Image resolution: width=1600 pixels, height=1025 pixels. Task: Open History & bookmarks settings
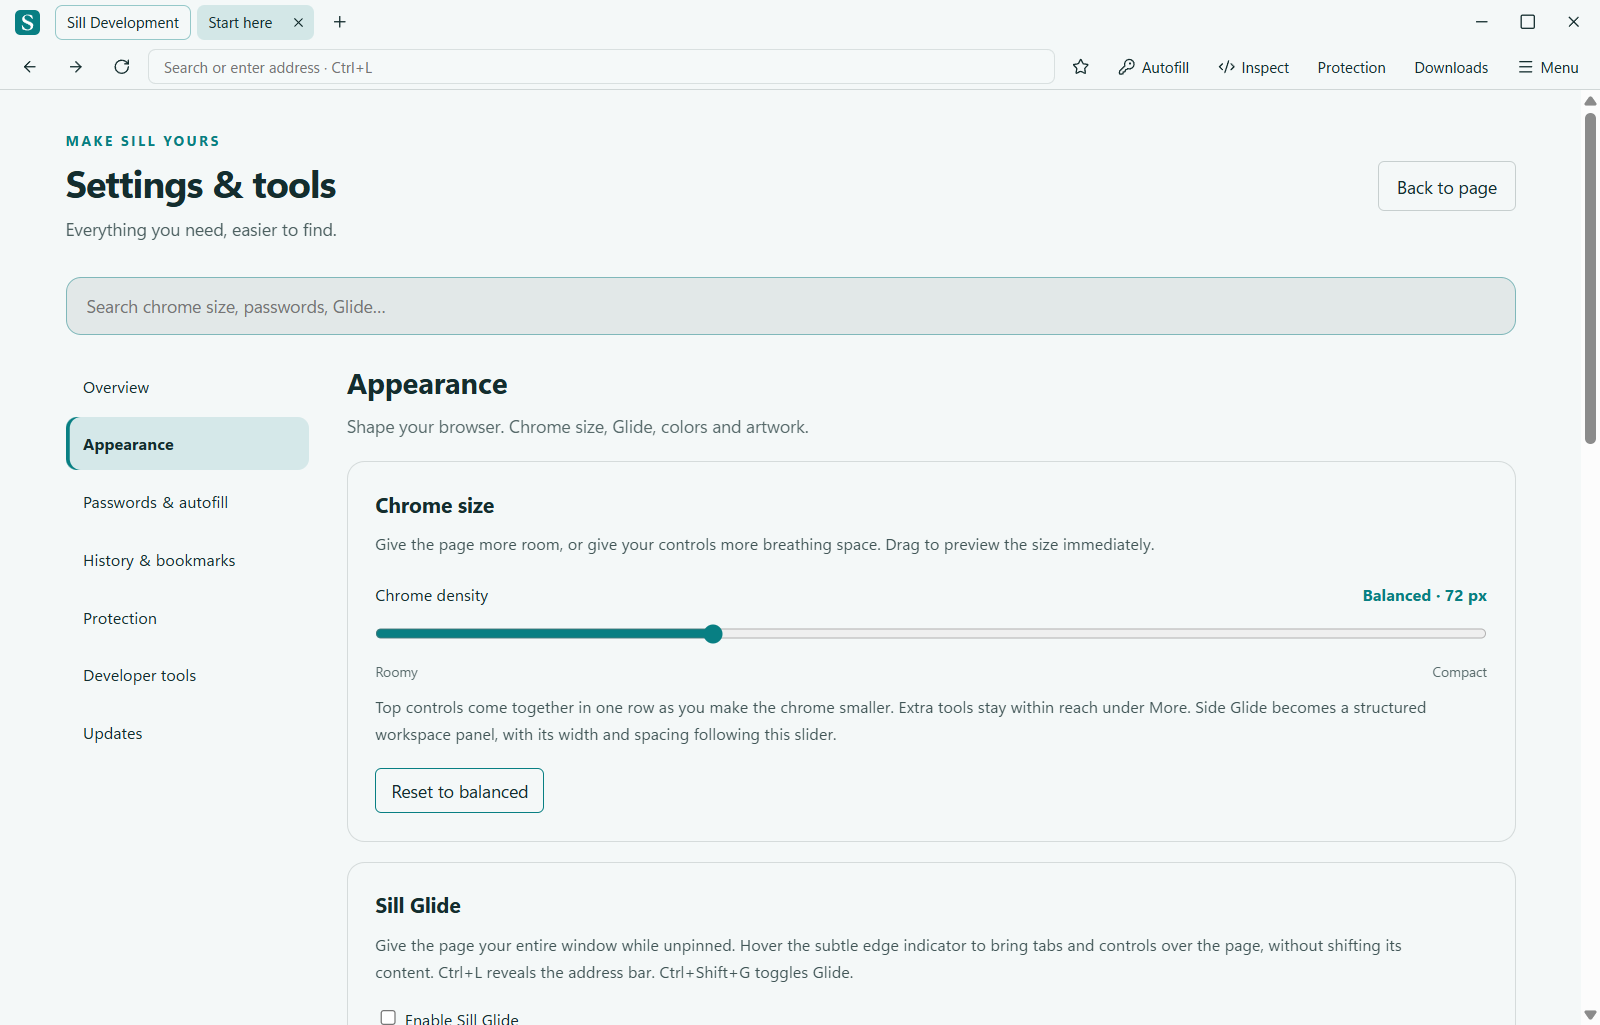pyautogui.click(x=188, y=560)
